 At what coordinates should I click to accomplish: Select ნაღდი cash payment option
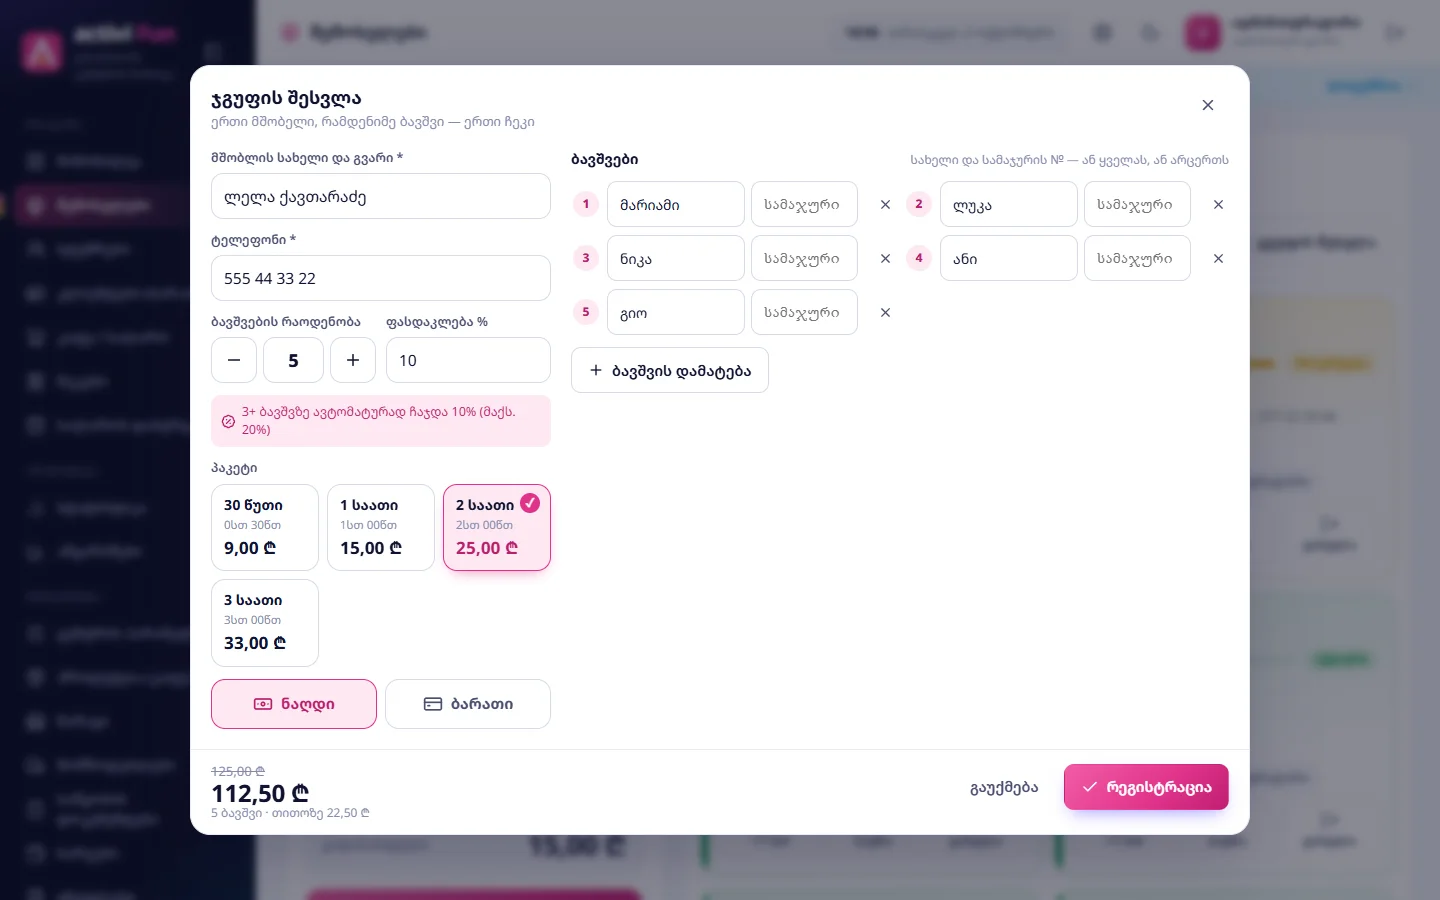click(294, 704)
